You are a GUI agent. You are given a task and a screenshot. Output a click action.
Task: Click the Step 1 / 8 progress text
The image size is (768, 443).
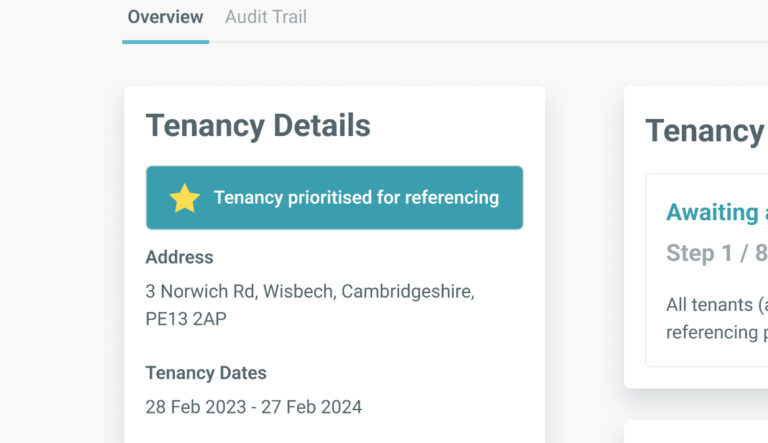(717, 253)
